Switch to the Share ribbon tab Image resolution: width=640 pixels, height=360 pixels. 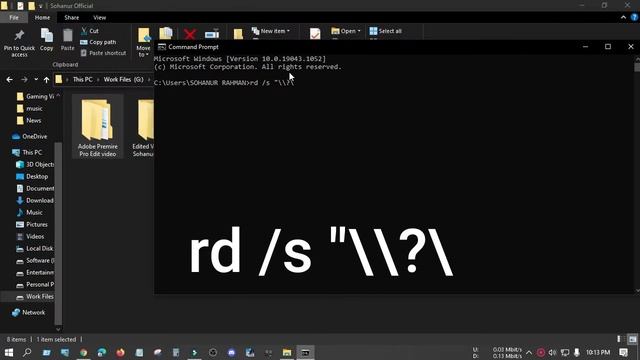tap(71, 18)
